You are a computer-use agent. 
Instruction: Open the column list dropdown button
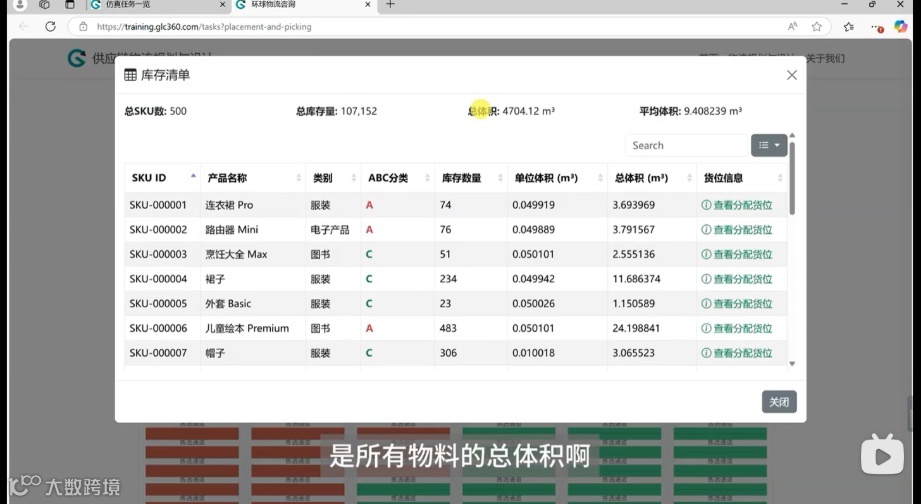(769, 145)
